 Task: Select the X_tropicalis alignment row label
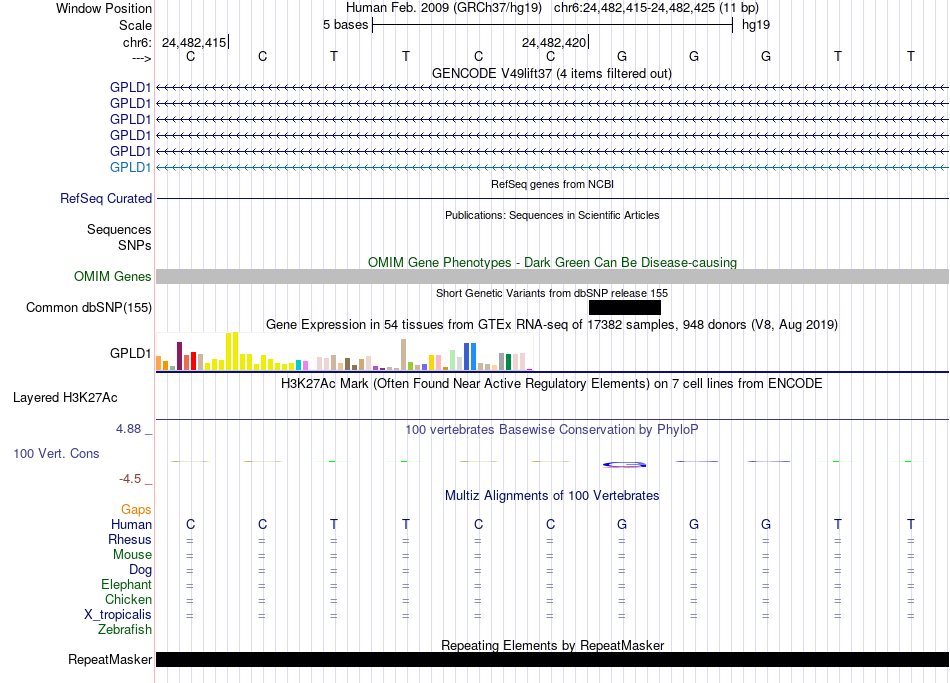pos(118,615)
